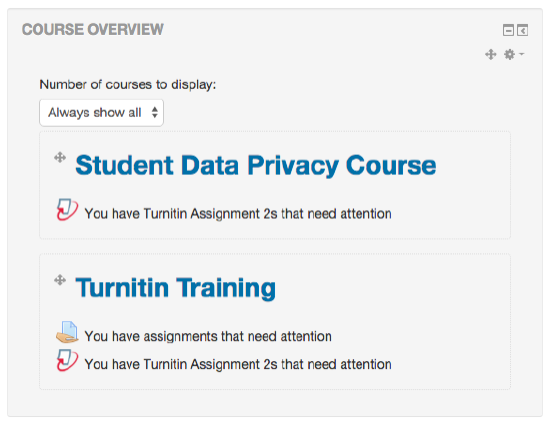Click the block move crosshair beside the gear
The image size is (550, 426).
pyautogui.click(x=491, y=54)
